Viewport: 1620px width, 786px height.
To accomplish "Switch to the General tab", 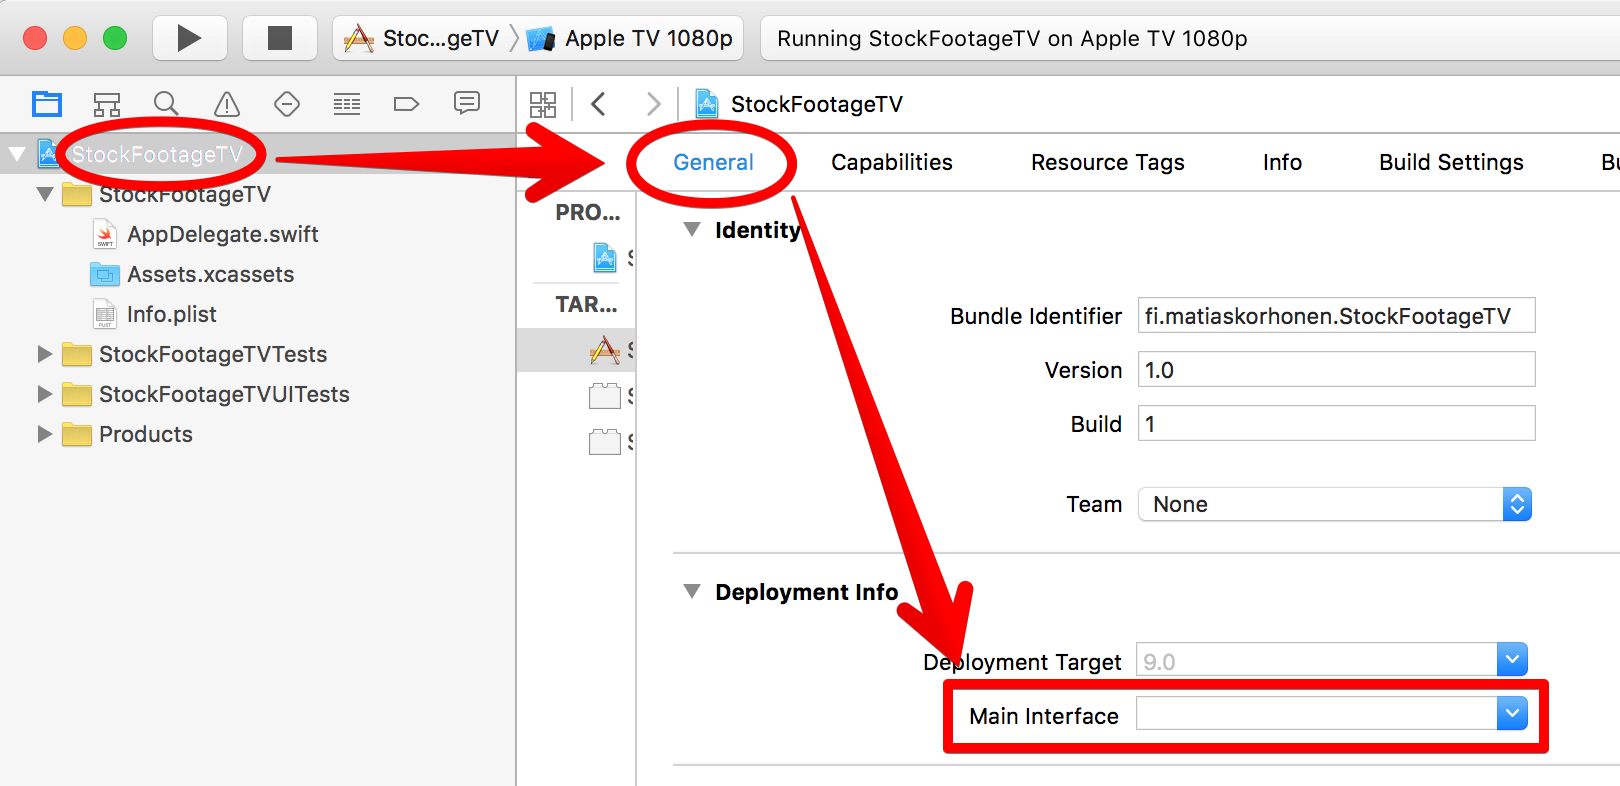I will coord(713,162).
